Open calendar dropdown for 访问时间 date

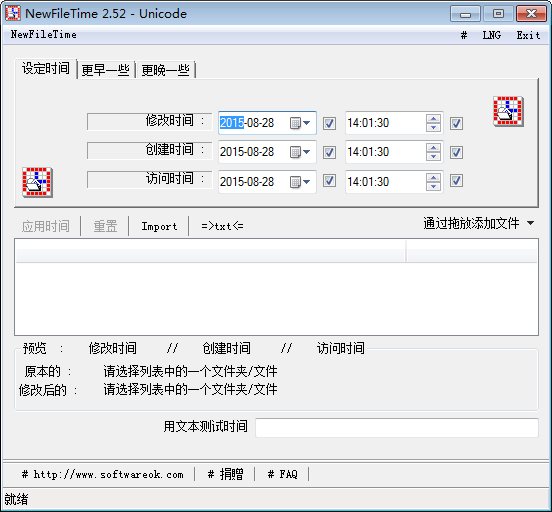pyautogui.click(x=300, y=182)
